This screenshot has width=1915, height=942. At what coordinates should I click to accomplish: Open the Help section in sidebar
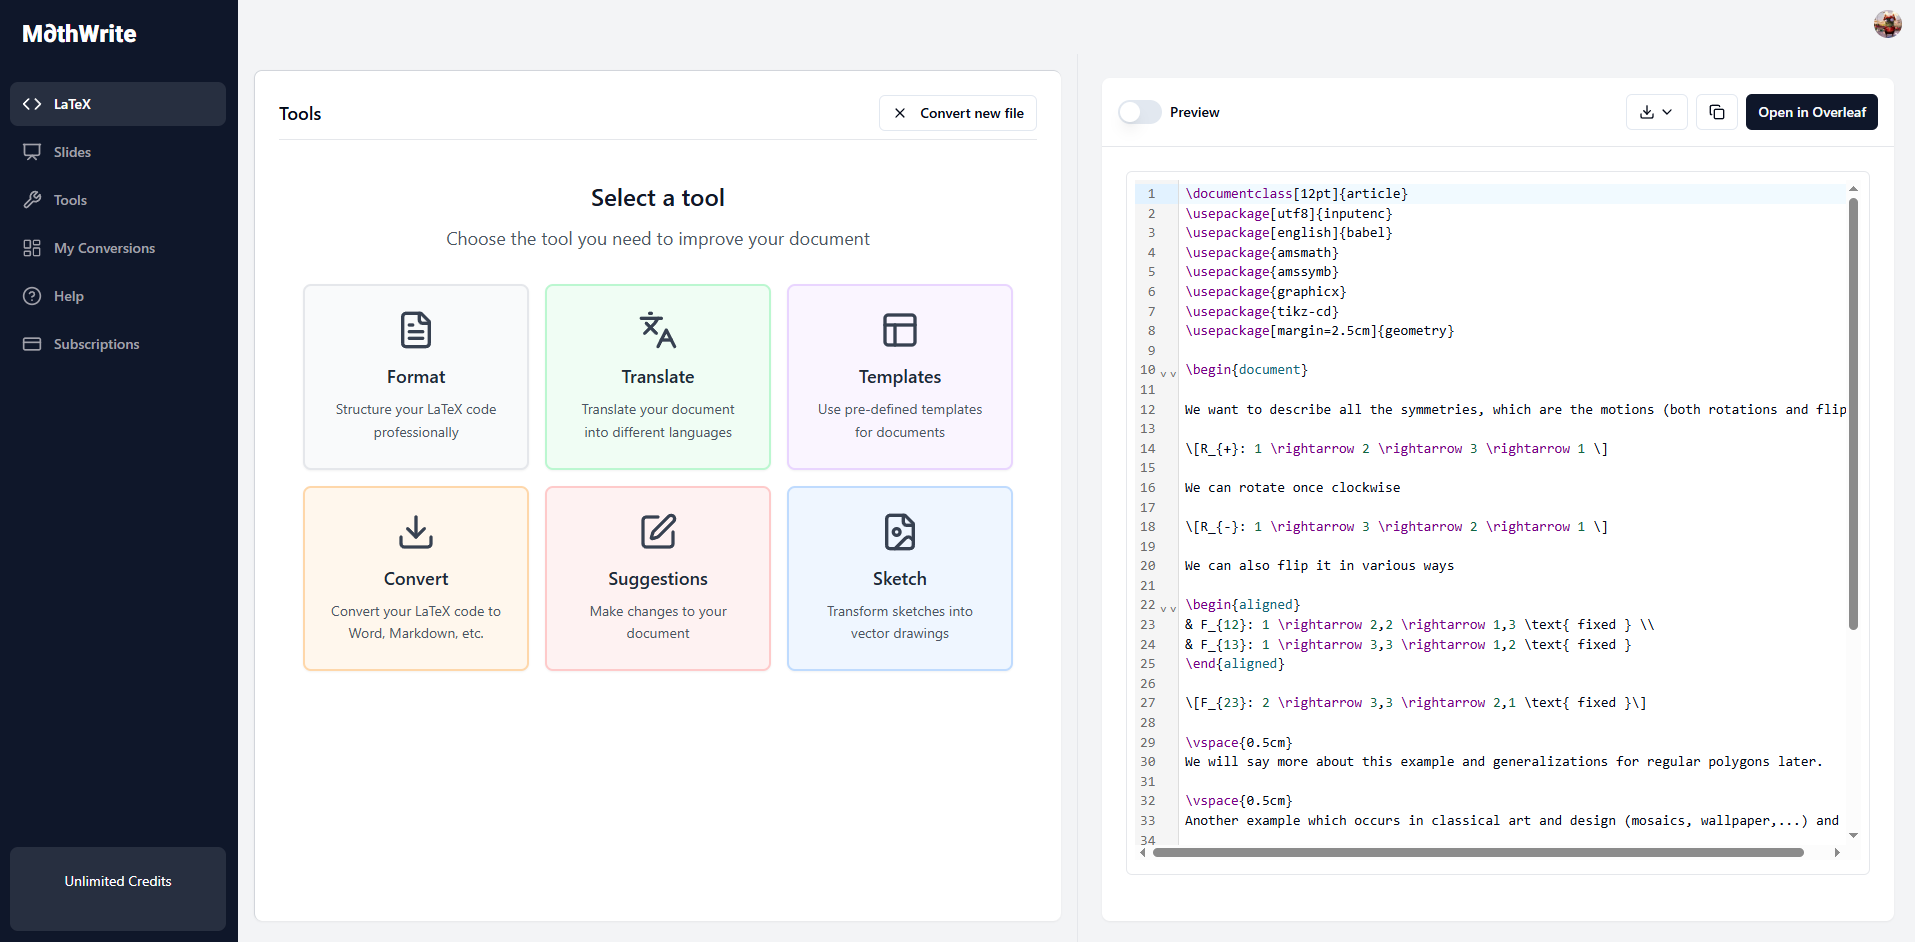(68, 296)
